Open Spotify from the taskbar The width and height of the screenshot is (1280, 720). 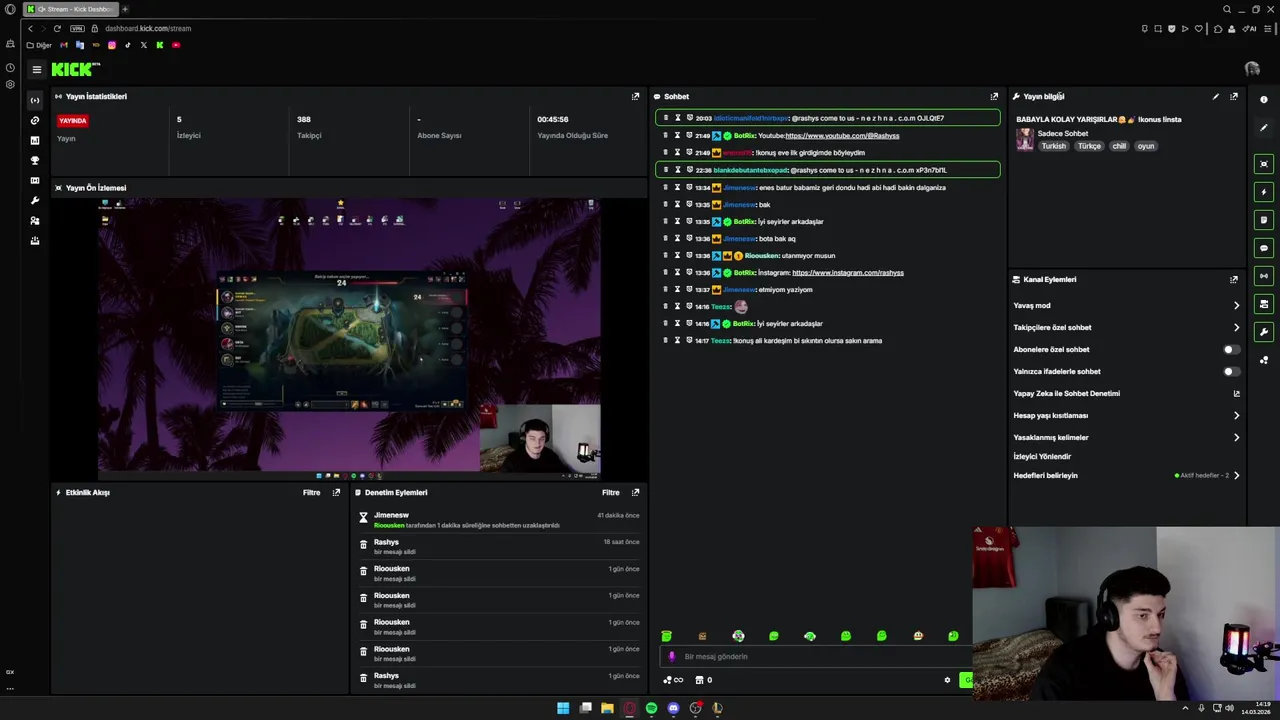point(651,708)
